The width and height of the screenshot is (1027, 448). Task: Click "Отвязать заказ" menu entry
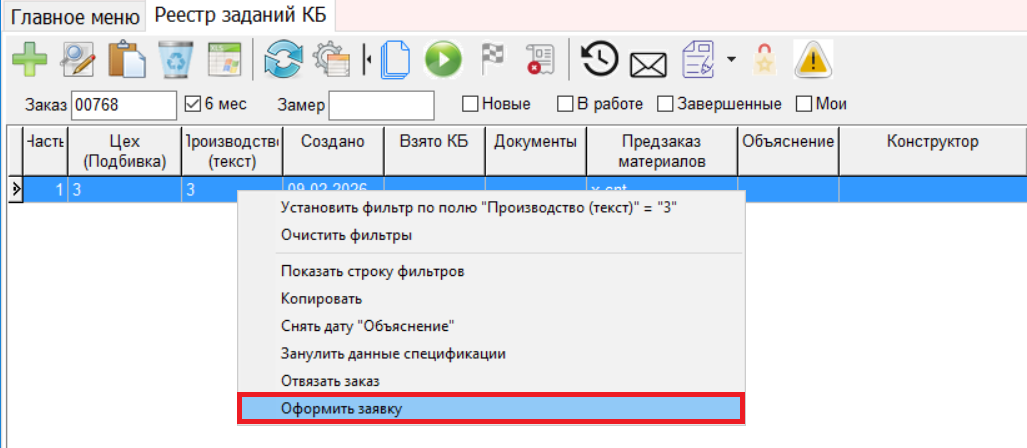330,381
